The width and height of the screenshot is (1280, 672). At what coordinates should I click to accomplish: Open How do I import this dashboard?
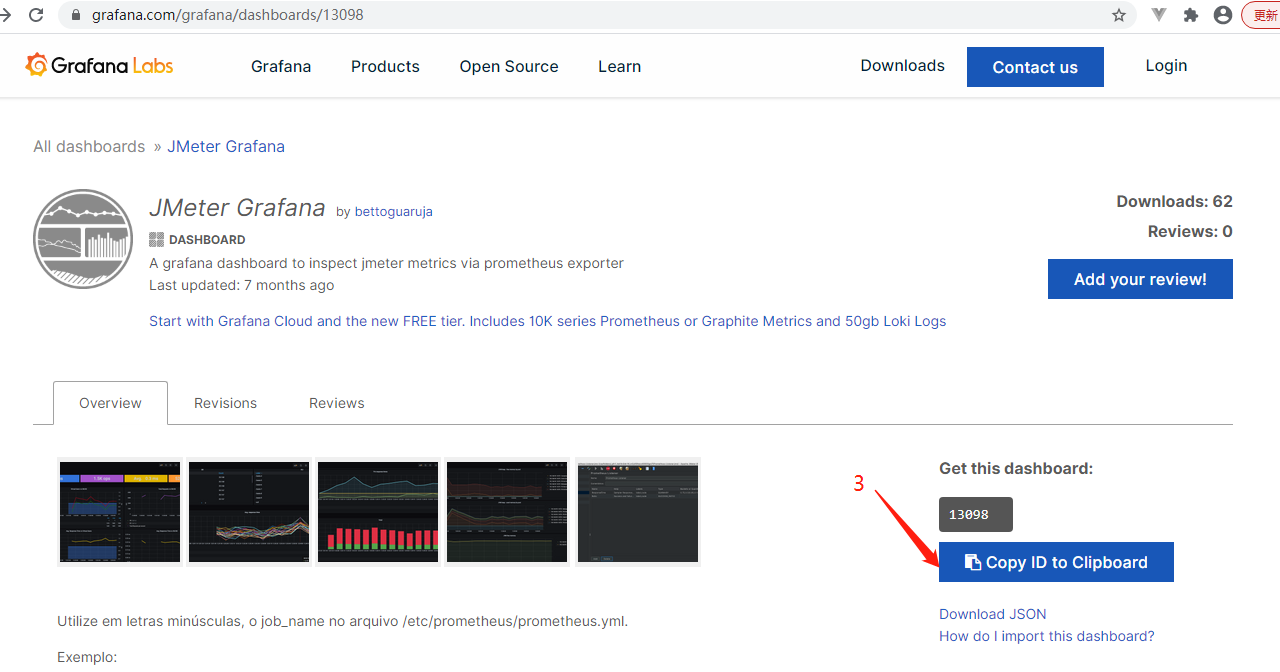tap(1047, 636)
